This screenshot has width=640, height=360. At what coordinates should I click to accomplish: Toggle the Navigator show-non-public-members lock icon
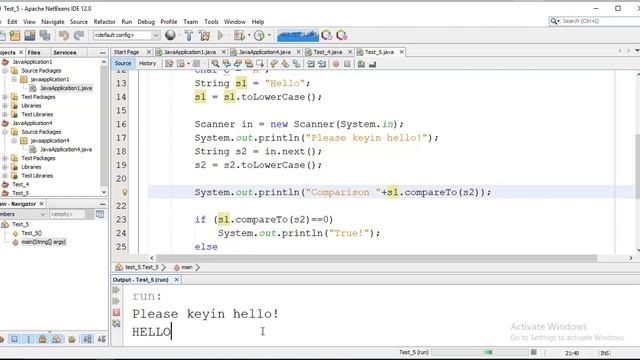[x=42, y=339]
